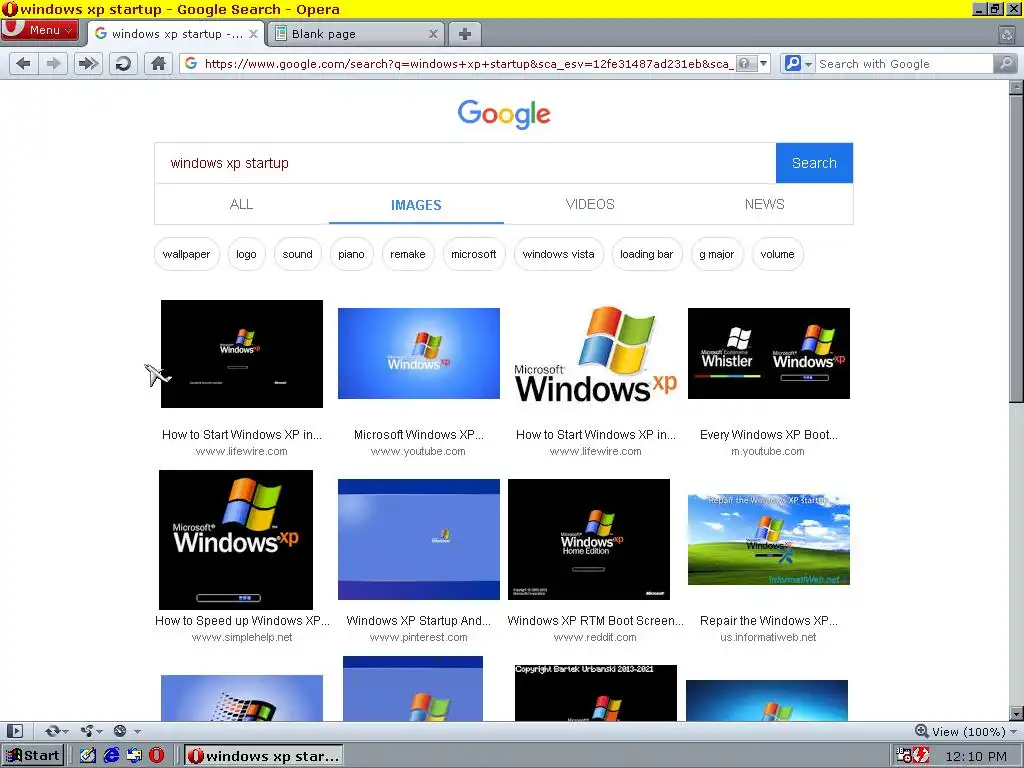Open the Repair Windows XP Startup Bliss thumbnail
Screen dimensions: 1024x768
click(769, 539)
